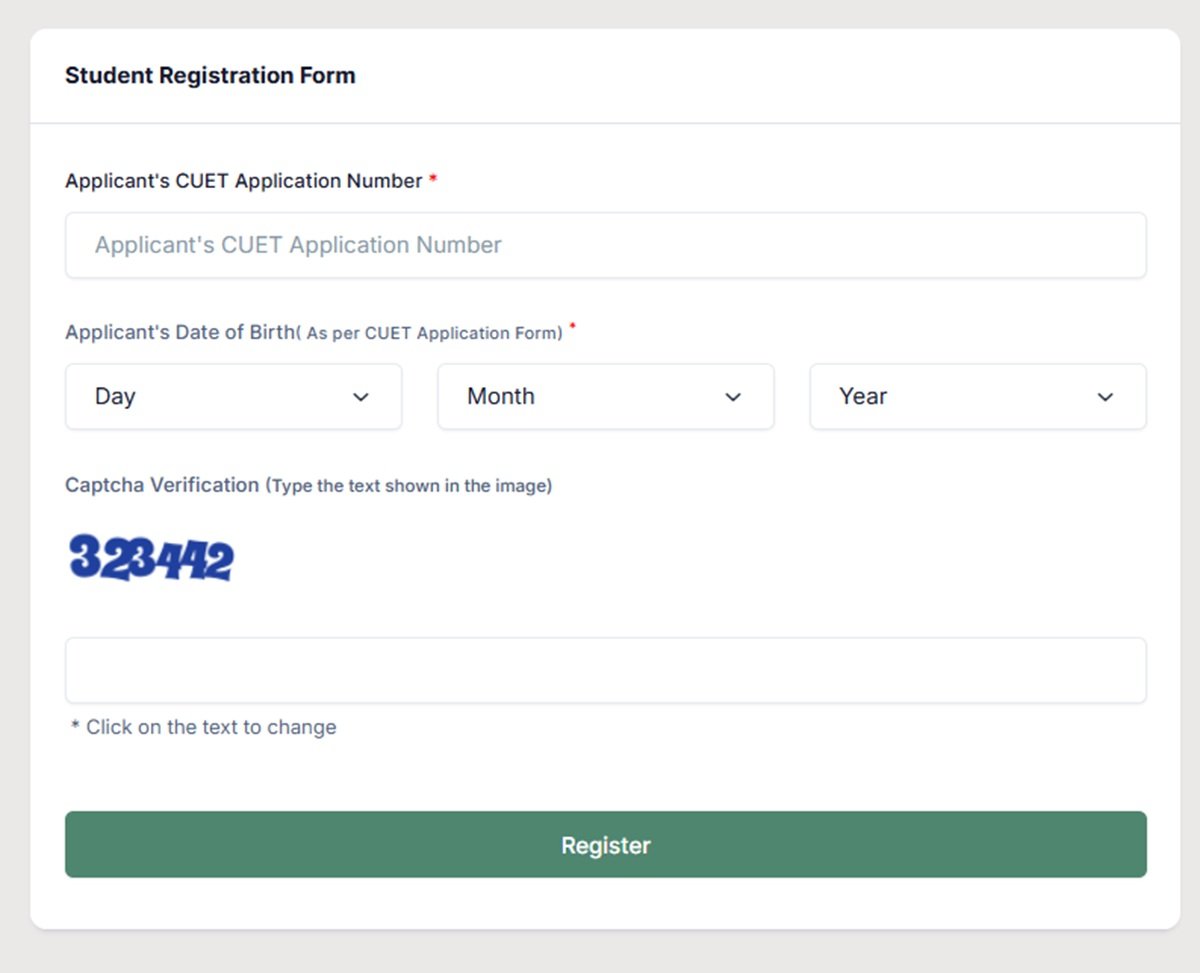
Task: Click the Year dropdown chevron arrow
Action: [x=1105, y=397]
